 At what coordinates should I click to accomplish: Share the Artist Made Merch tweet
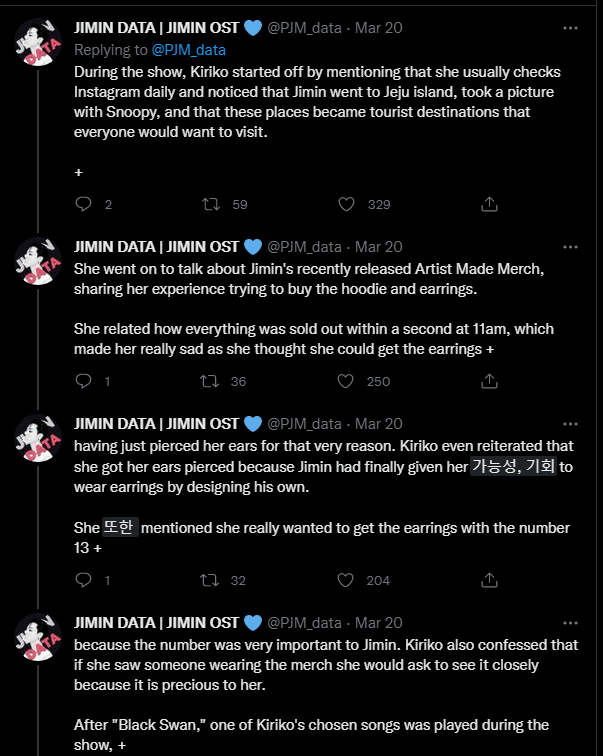[x=489, y=381]
